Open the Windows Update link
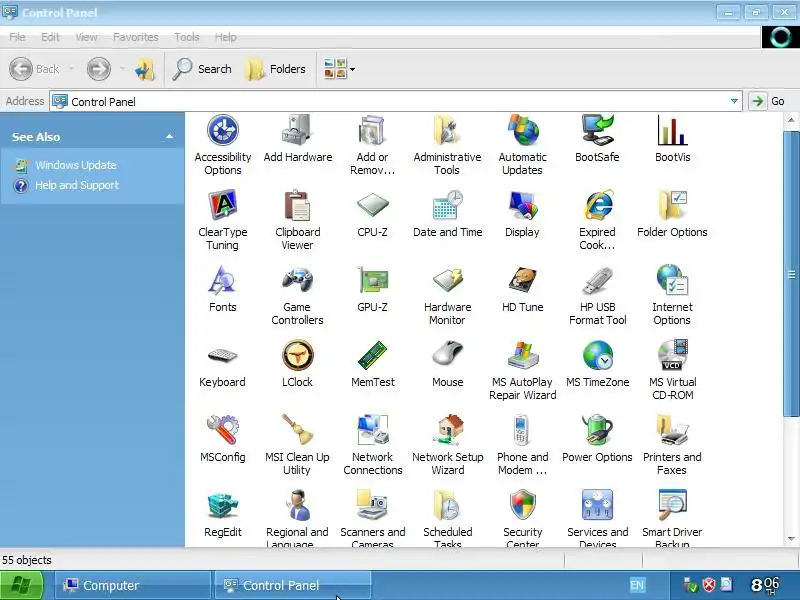Image resolution: width=800 pixels, height=600 pixels. (76, 165)
